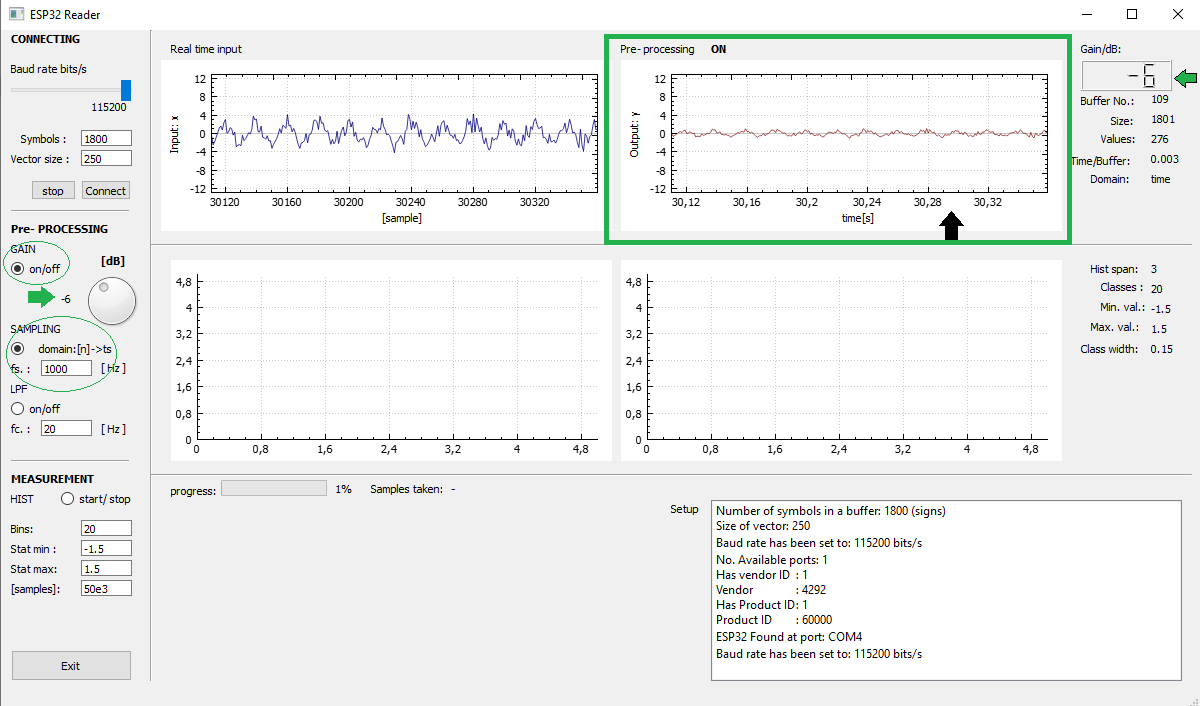
Task: Click the 'ESP32 Found at port: COM4' log line
Action: [x=789, y=637]
